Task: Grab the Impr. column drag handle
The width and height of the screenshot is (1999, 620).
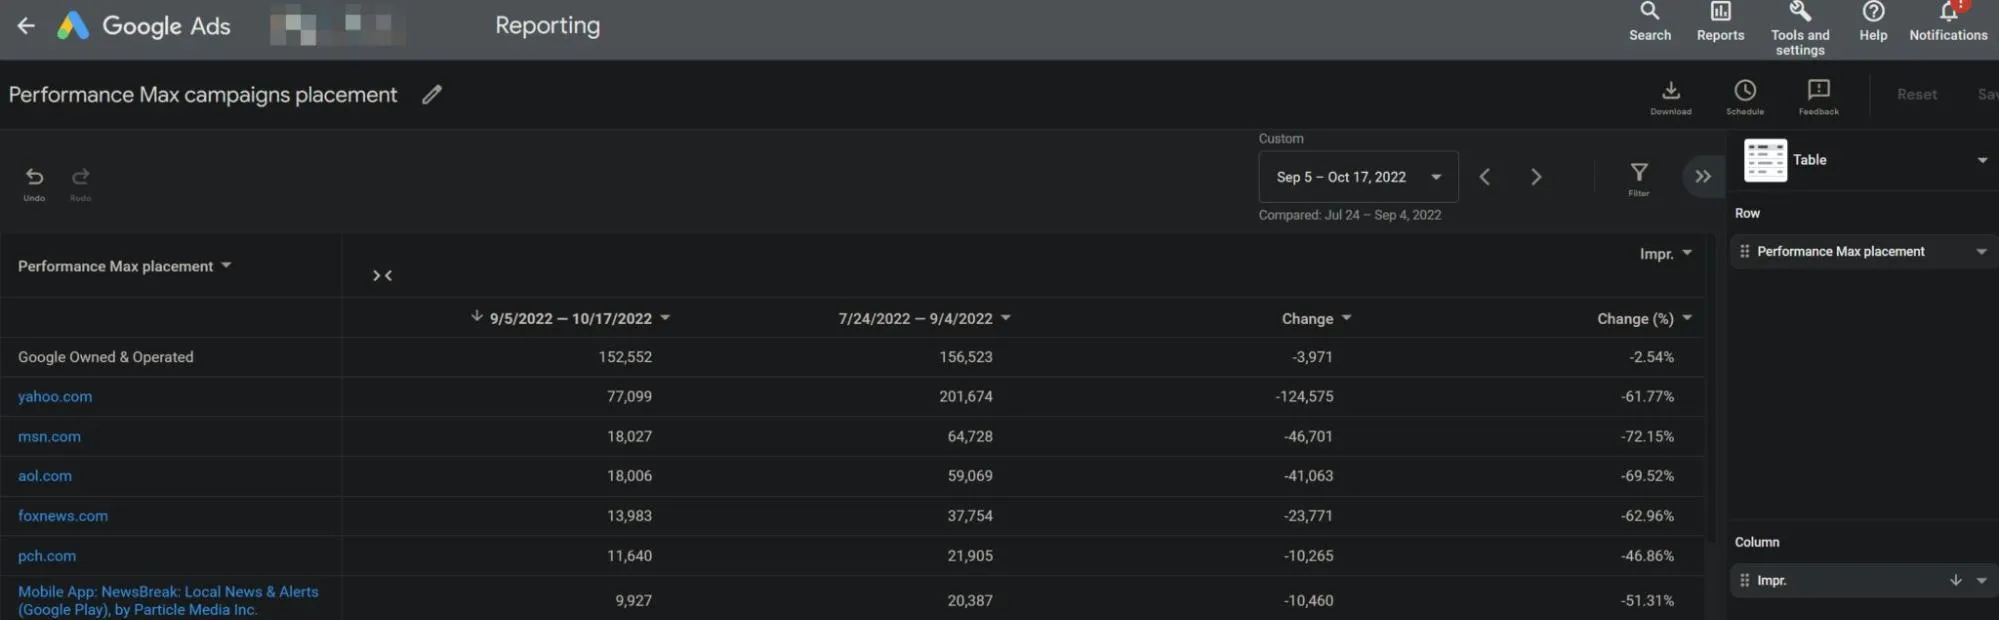Action: tap(1745, 581)
